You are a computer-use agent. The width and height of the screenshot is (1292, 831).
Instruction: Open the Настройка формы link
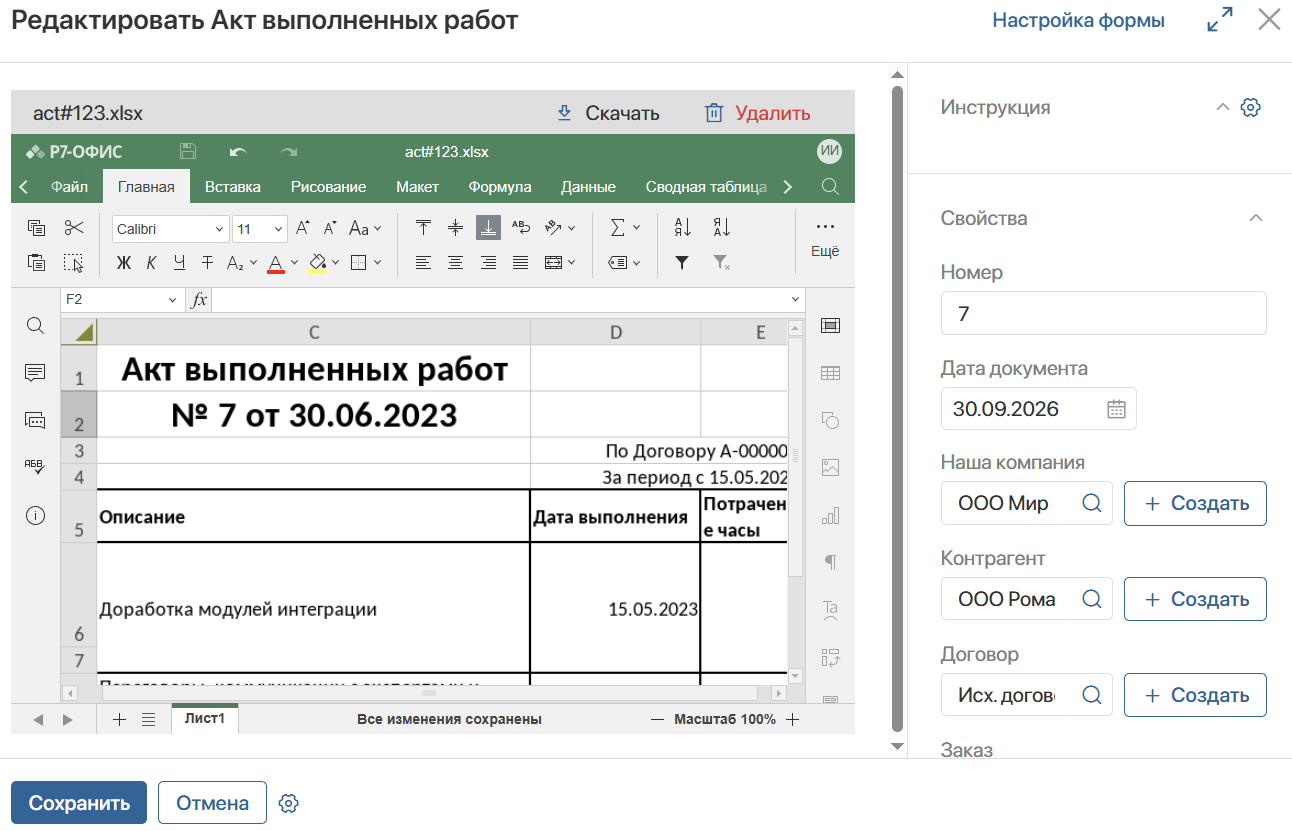tap(1078, 20)
